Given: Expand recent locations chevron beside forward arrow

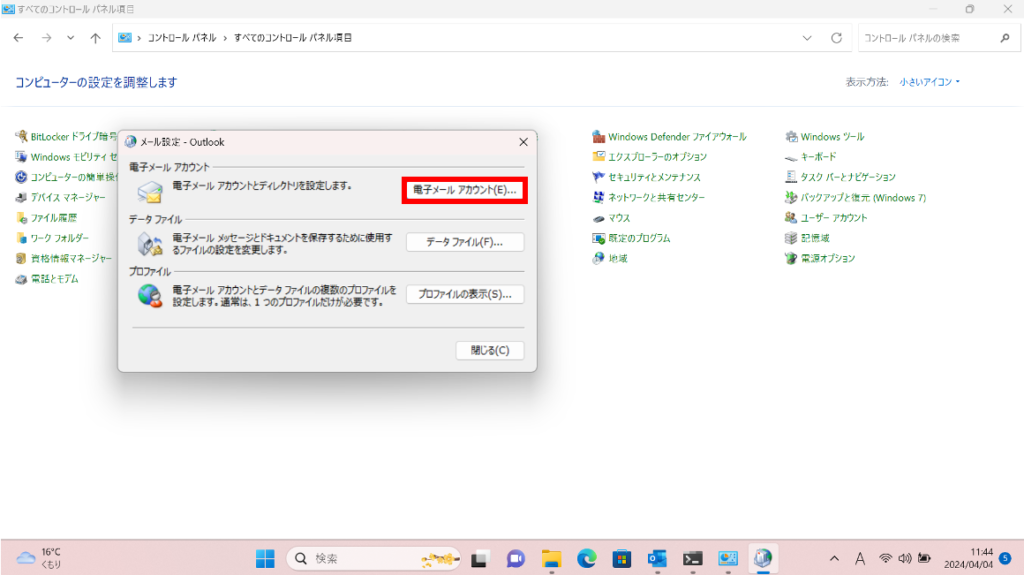Looking at the screenshot, I should click(x=70, y=38).
